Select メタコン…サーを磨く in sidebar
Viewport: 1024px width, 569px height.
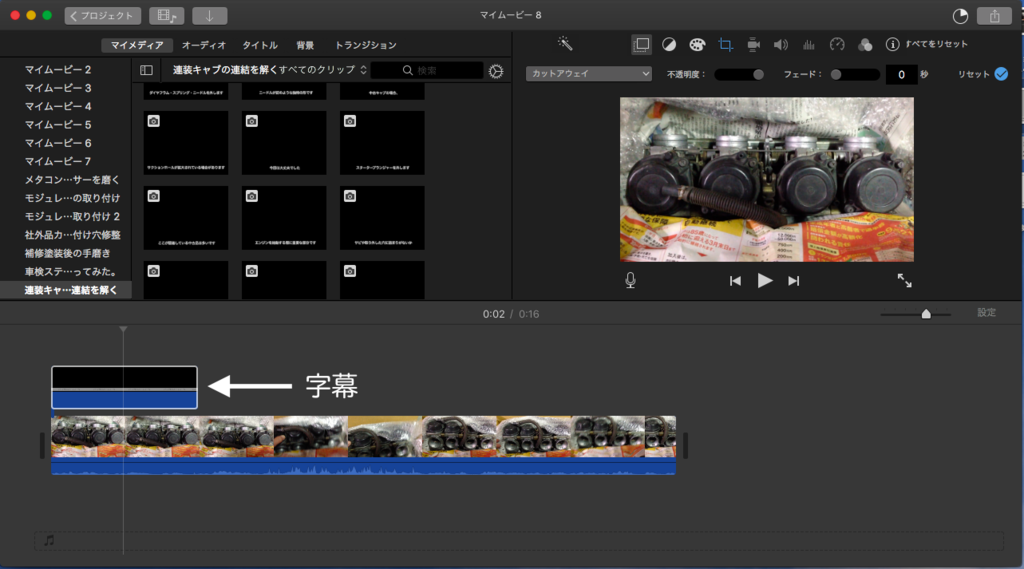click(x=72, y=180)
